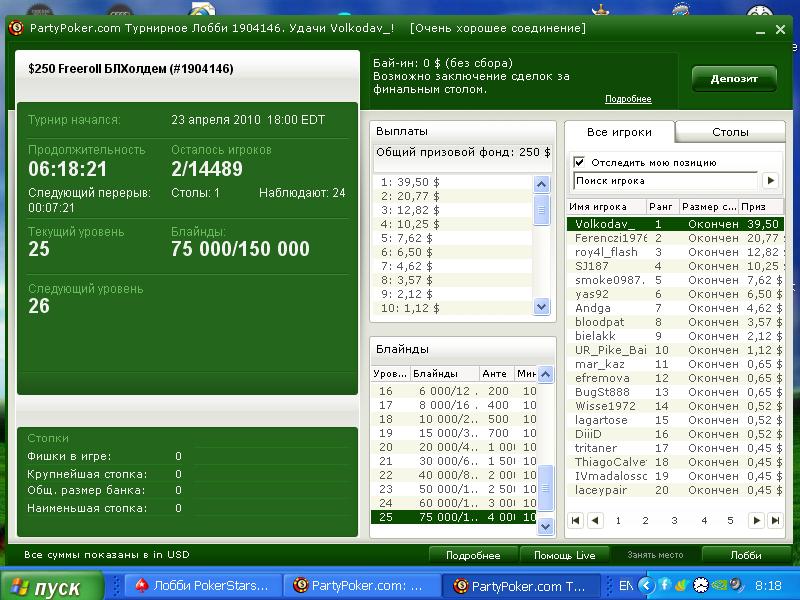This screenshot has height=600, width=800.
Task: Click the Депозит button
Action: 734,79
